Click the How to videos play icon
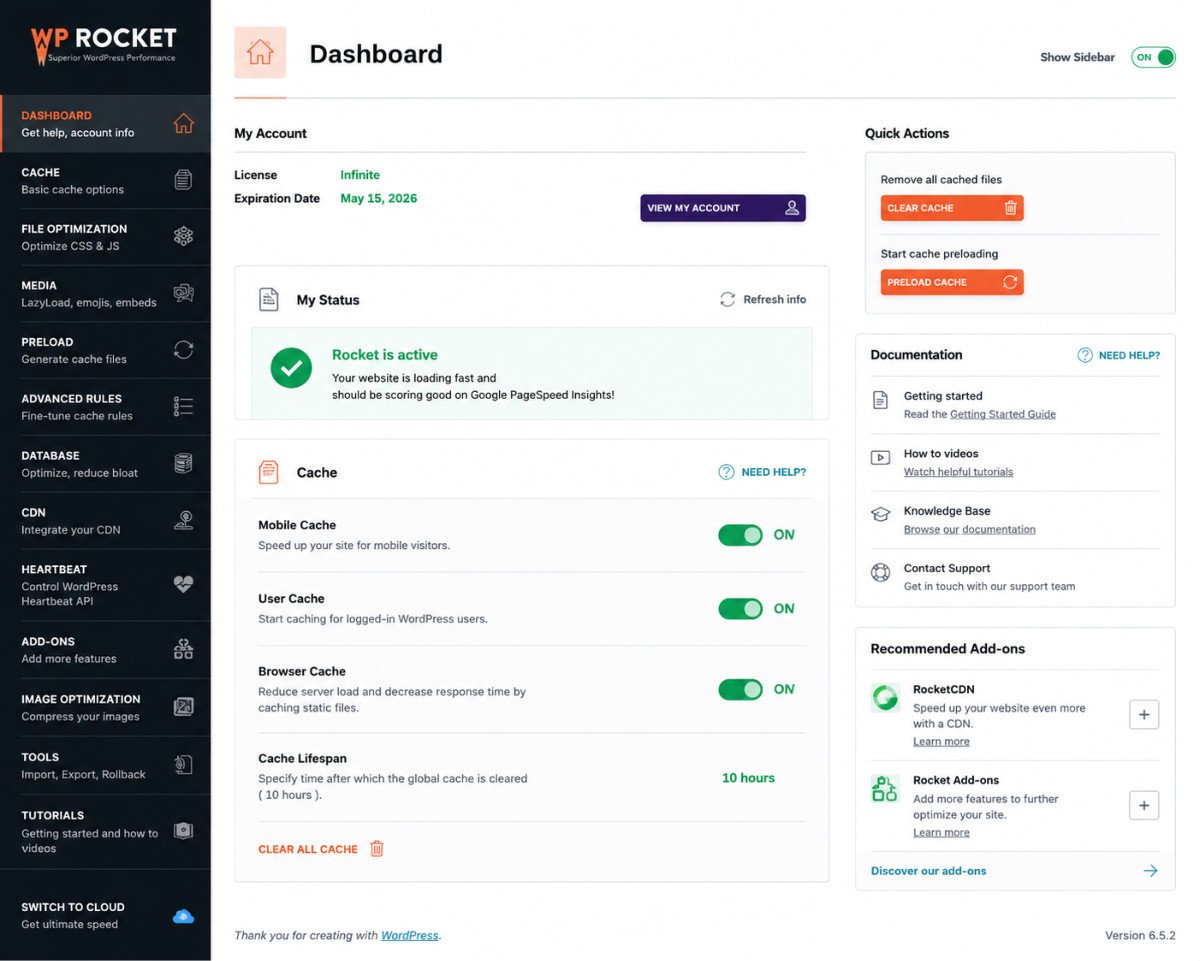This screenshot has width=1200, height=961. point(880,457)
